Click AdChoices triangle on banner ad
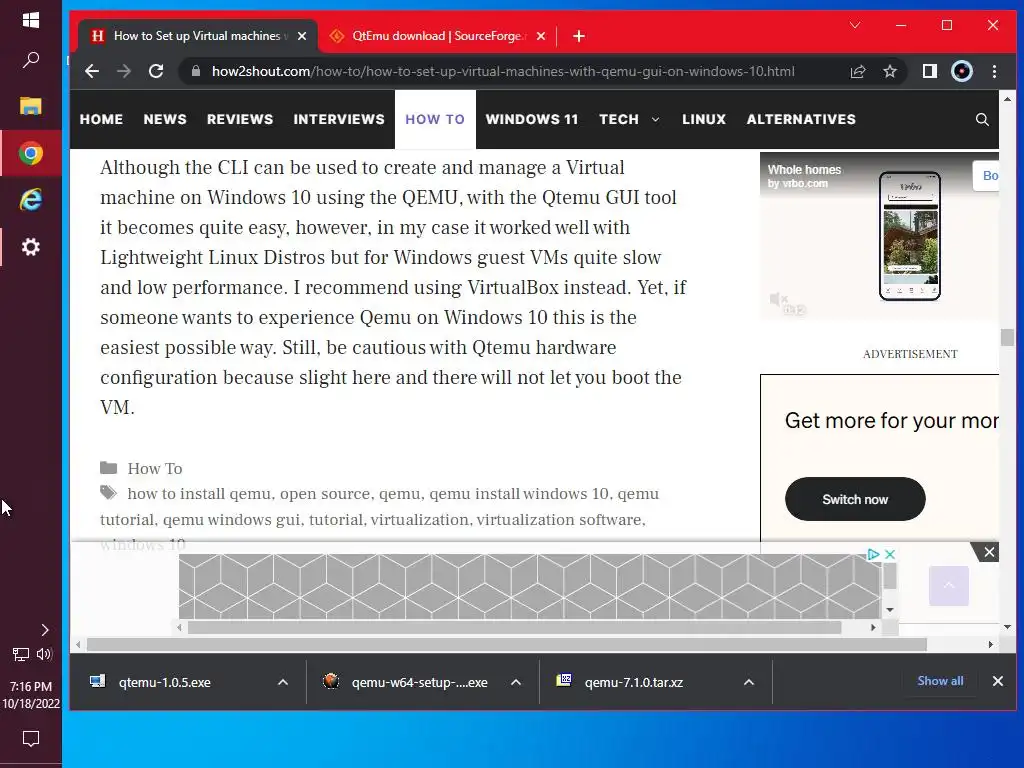1024x768 pixels. (873, 554)
